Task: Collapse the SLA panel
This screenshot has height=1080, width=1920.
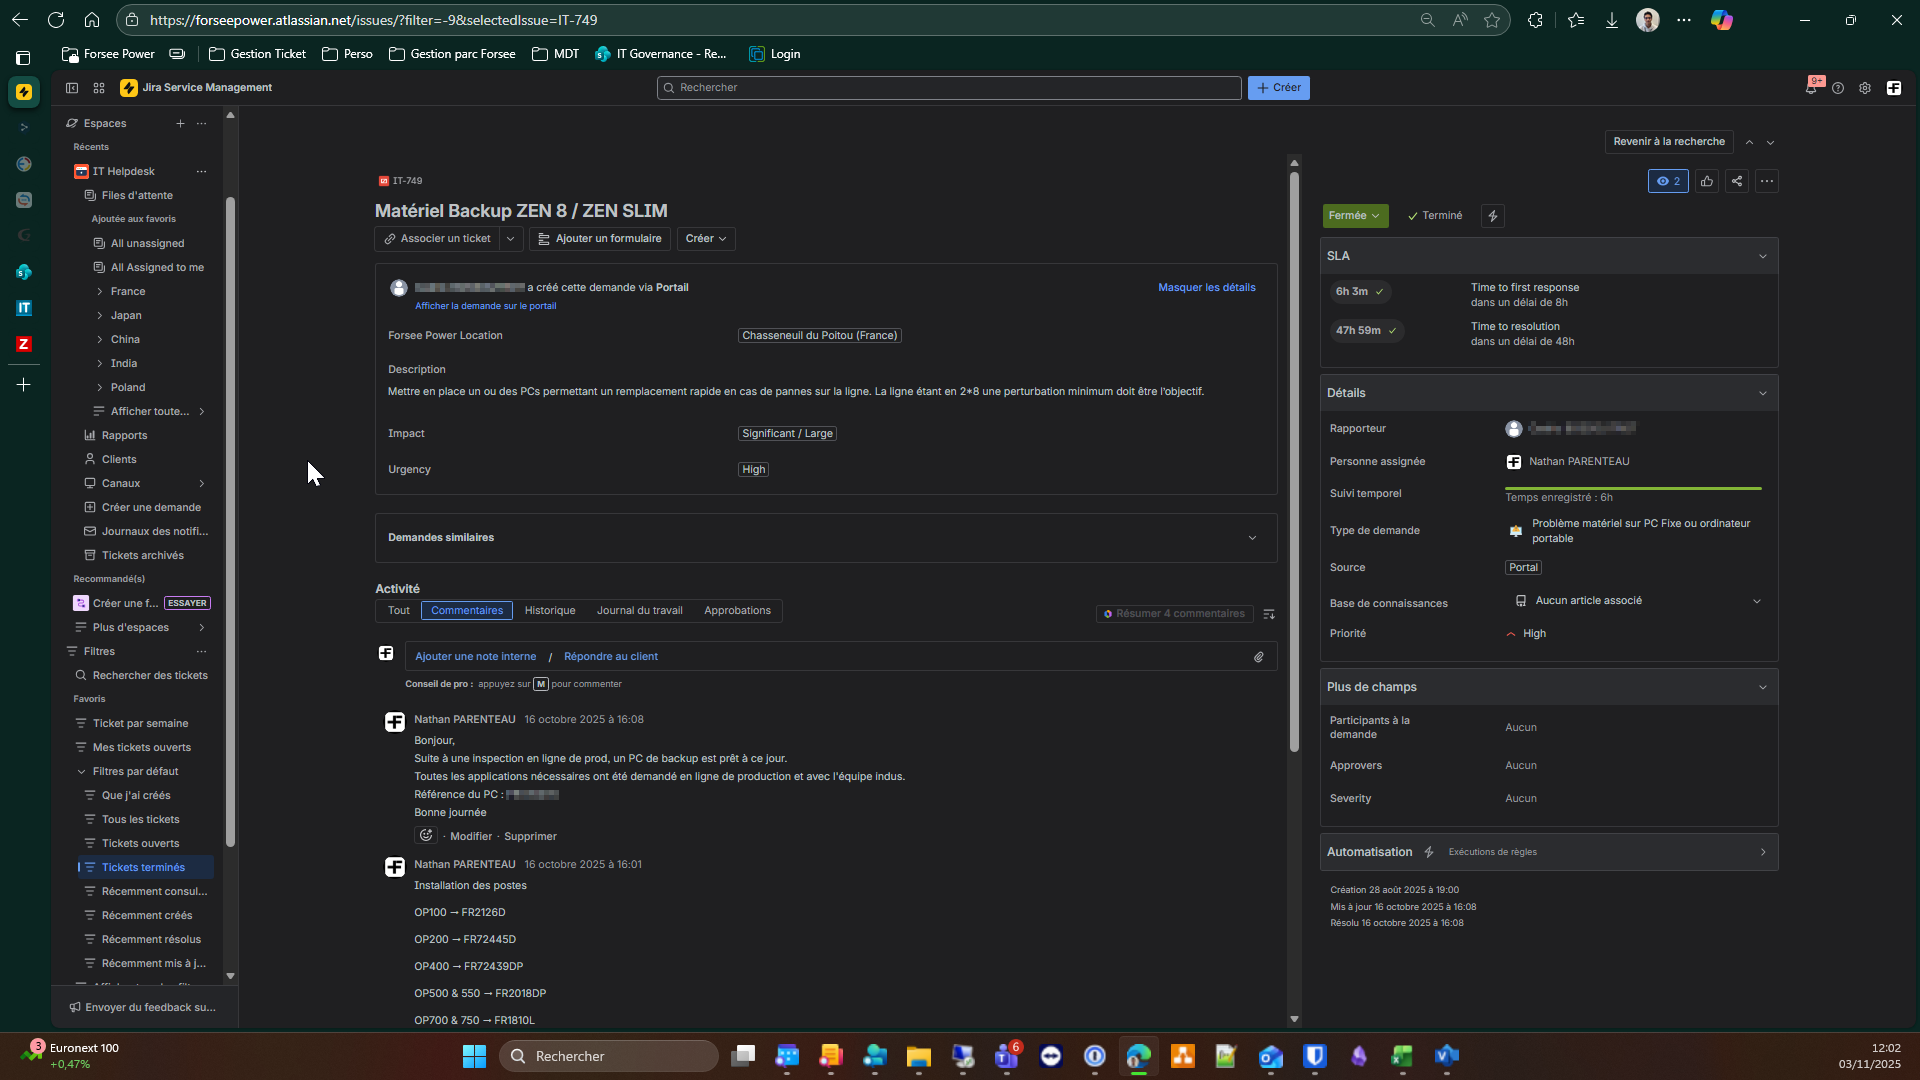Action: (x=1762, y=256)
